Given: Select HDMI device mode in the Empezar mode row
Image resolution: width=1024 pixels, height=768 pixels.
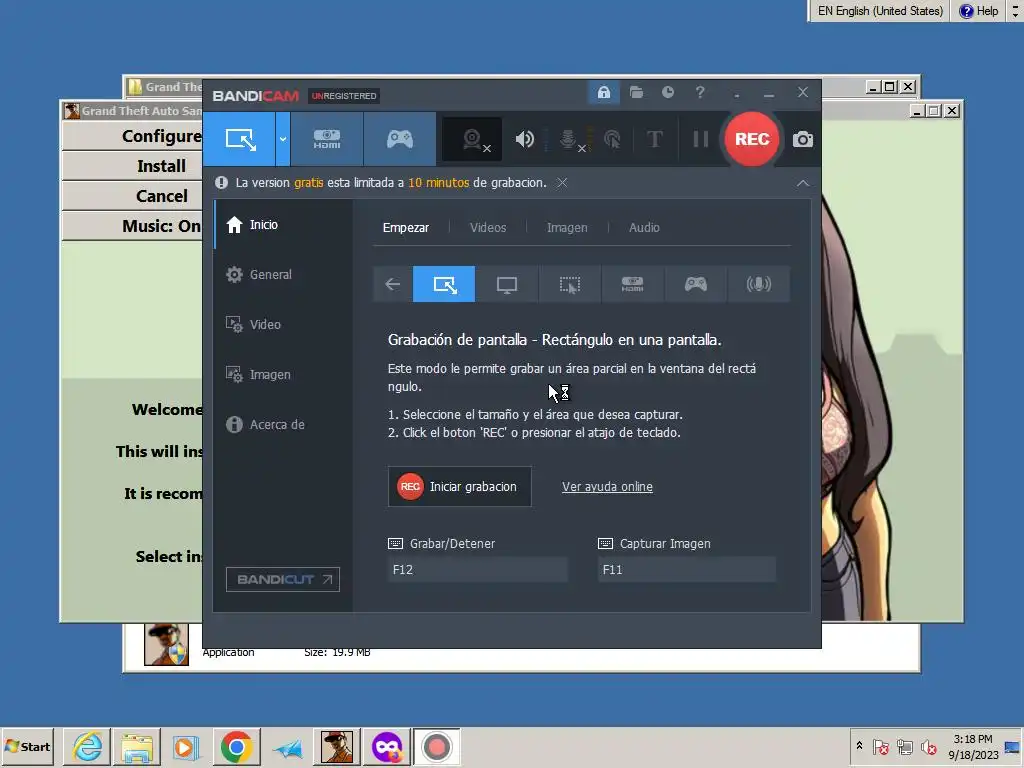Looking at the screenshot, I should [x=632, y=284].
